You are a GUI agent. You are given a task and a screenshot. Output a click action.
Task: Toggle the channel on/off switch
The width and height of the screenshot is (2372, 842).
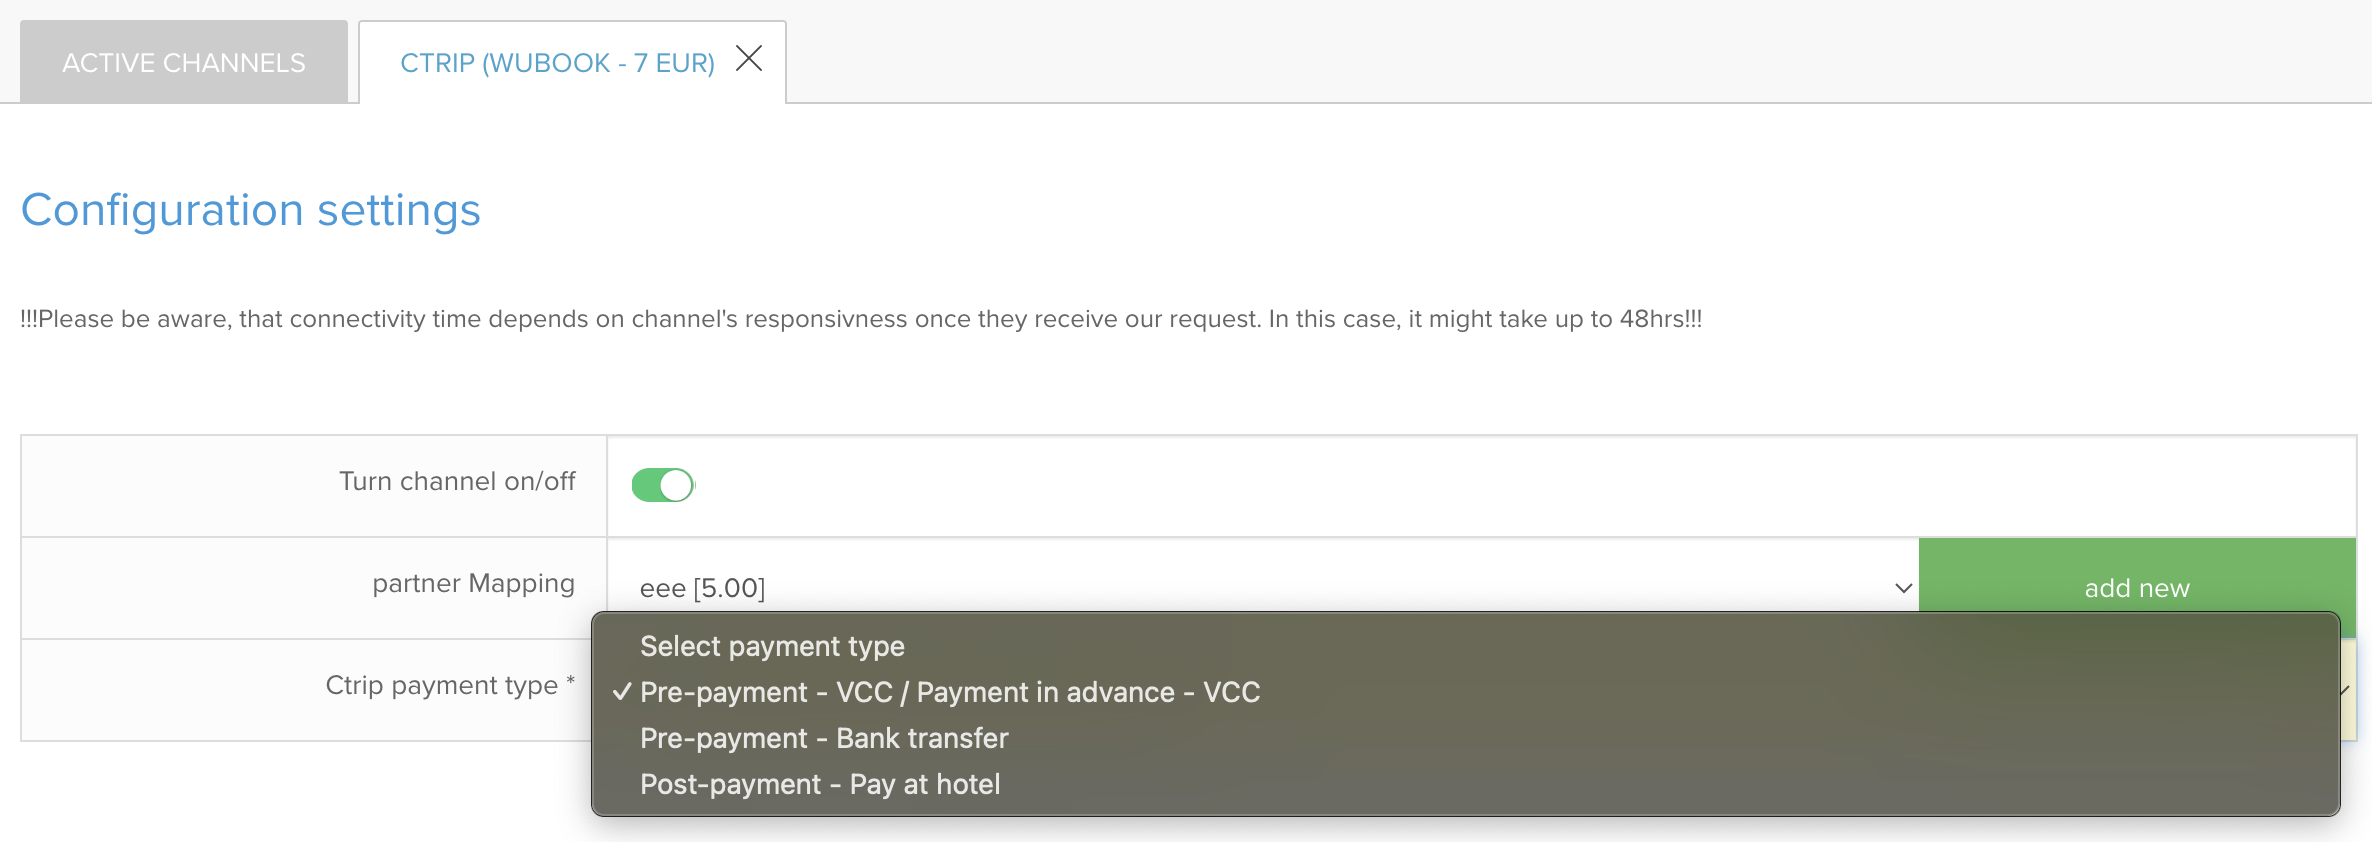pyautogui.click(x=662, y=485)
